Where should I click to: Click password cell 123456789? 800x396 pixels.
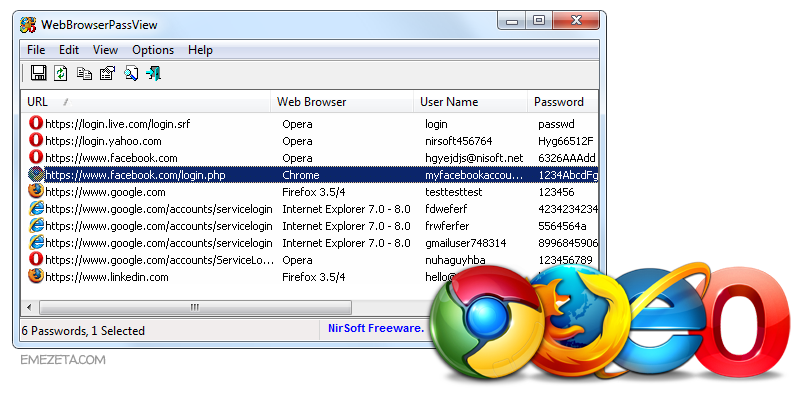pyautogui.click(x=565, y=260)
